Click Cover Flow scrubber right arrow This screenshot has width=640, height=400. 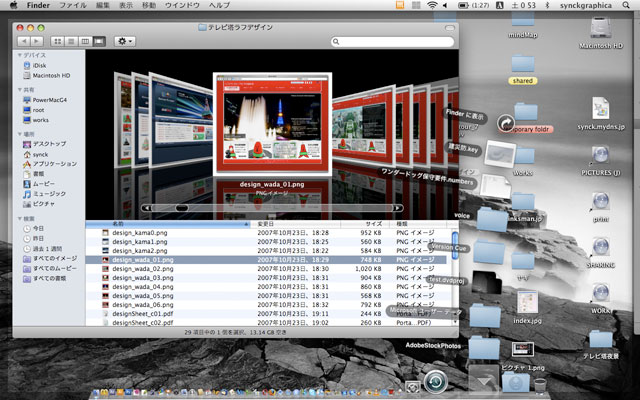397,208
